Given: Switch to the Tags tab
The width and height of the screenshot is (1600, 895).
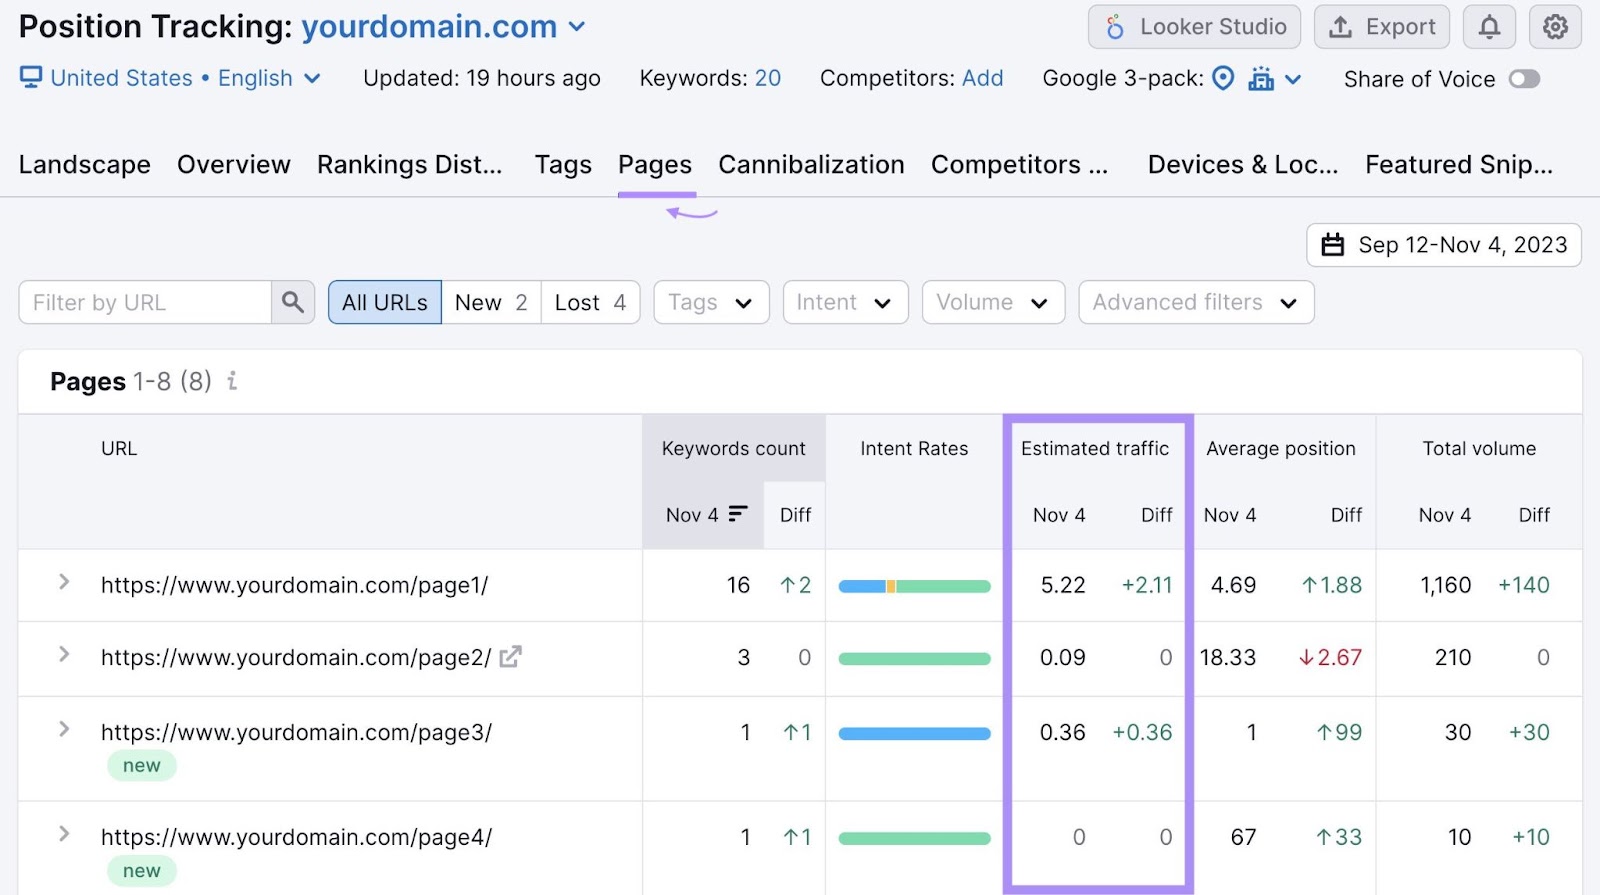Looking at the screenshot, I should [x=563, y=164].
